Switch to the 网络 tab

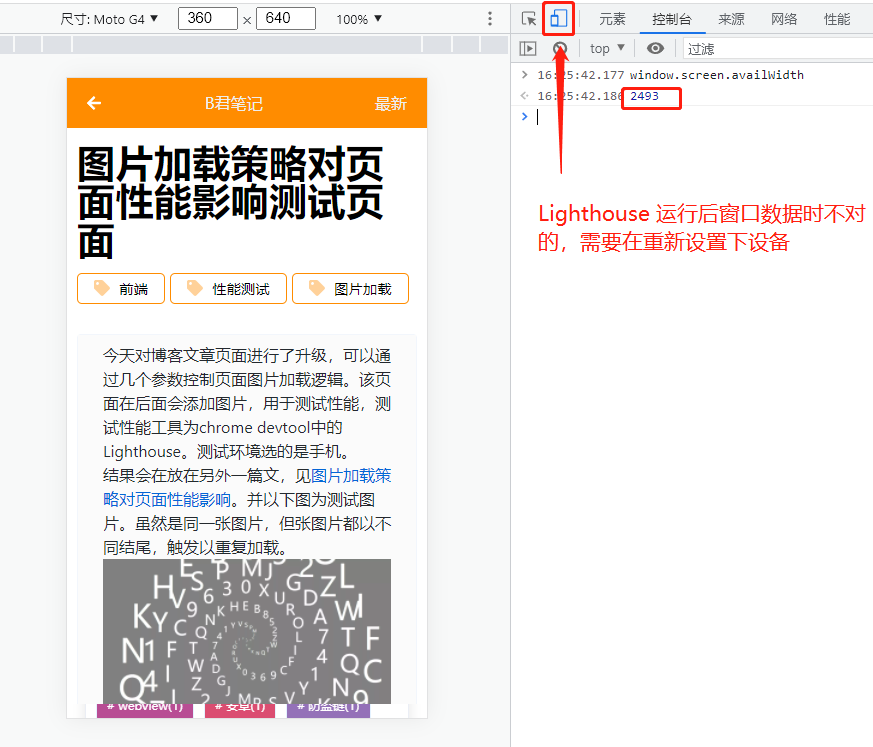click(x=784, y=19)
